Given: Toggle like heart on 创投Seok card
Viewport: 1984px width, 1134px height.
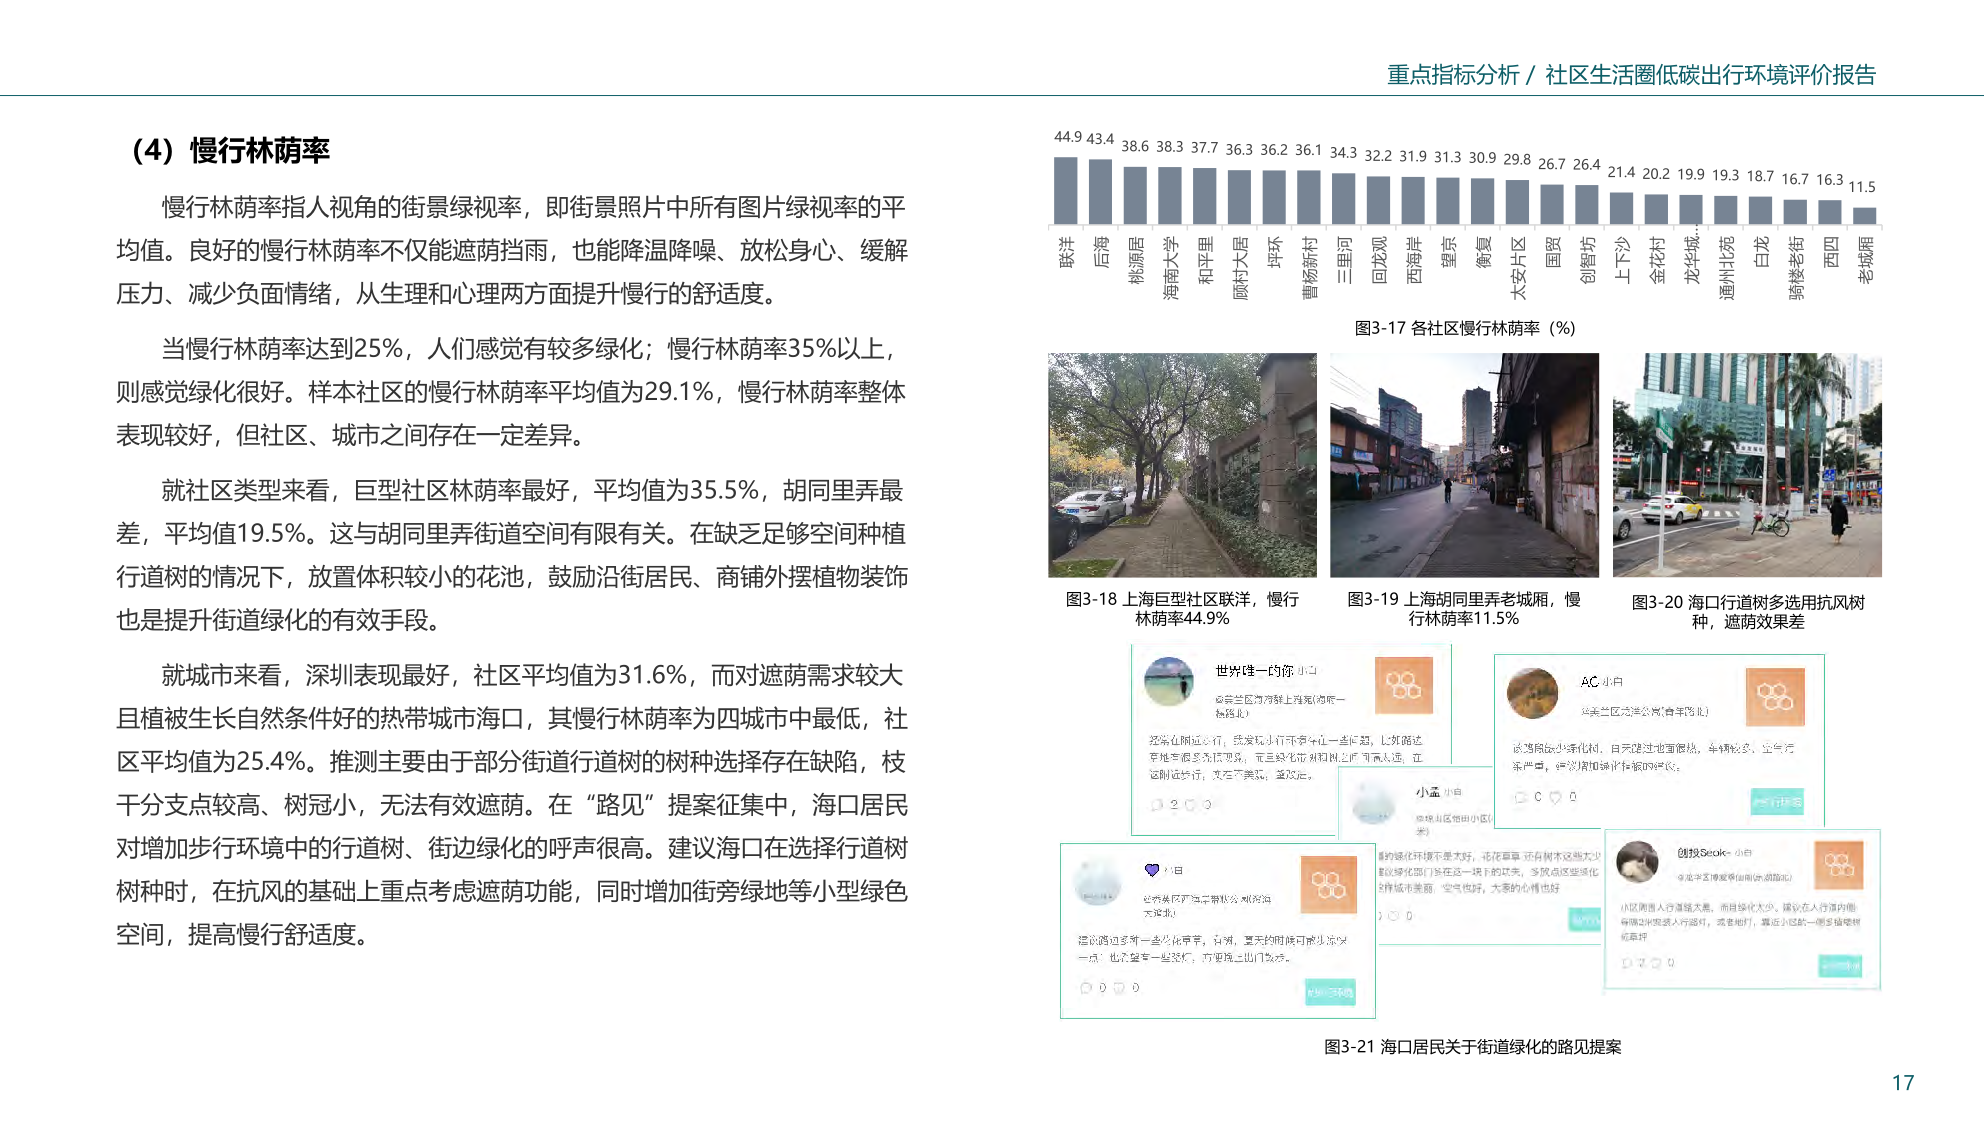Looking at the screenshot, I should [x=1656, y=963].
